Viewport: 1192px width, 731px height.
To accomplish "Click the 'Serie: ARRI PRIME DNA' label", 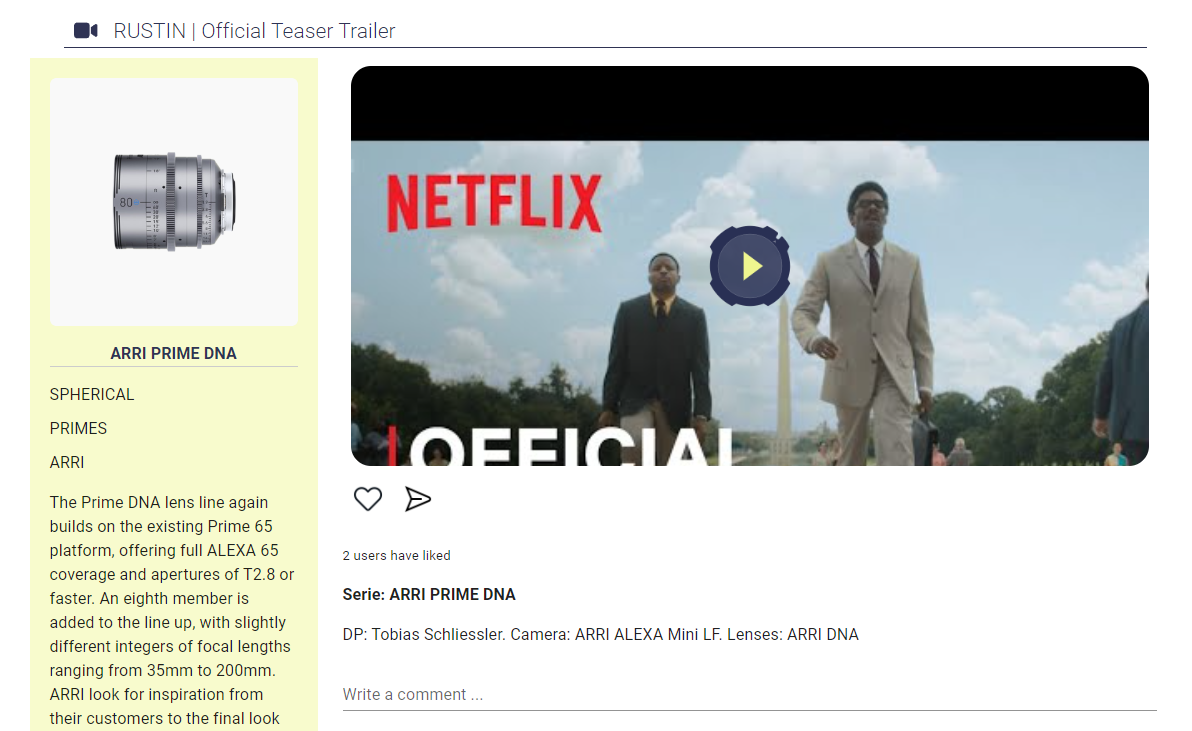I will click(x=429, y=594).
